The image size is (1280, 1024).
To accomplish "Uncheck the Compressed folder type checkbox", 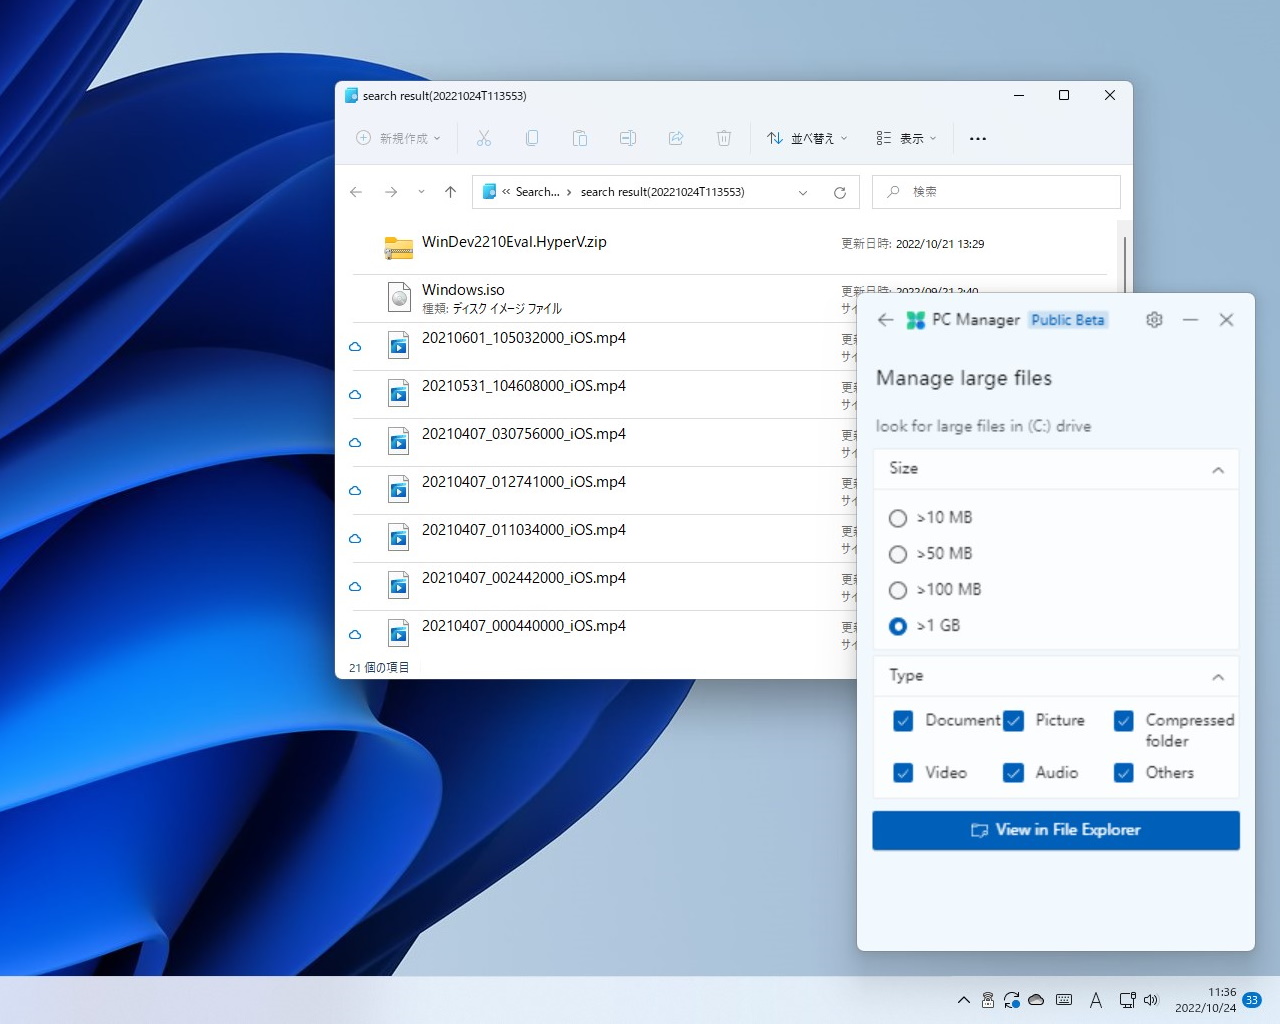I will [x=1124, y=721].
